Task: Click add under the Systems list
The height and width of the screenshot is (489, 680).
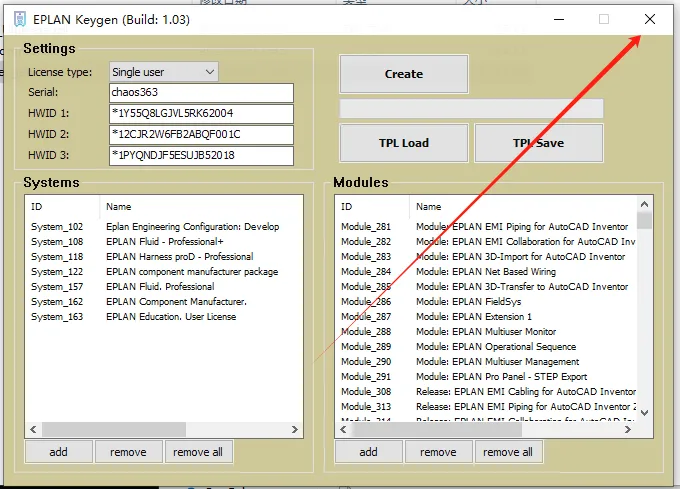Action: coord(59,452)
